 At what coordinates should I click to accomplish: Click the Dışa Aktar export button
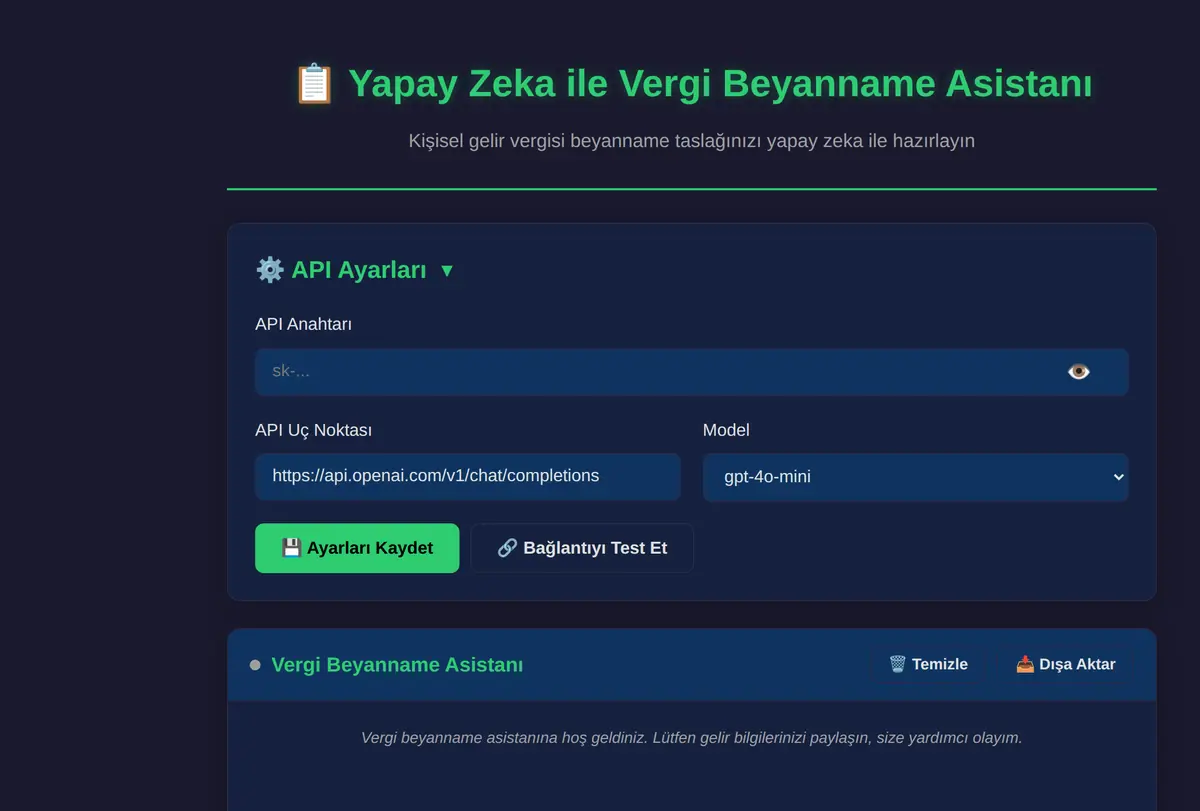coord(1065,664)
